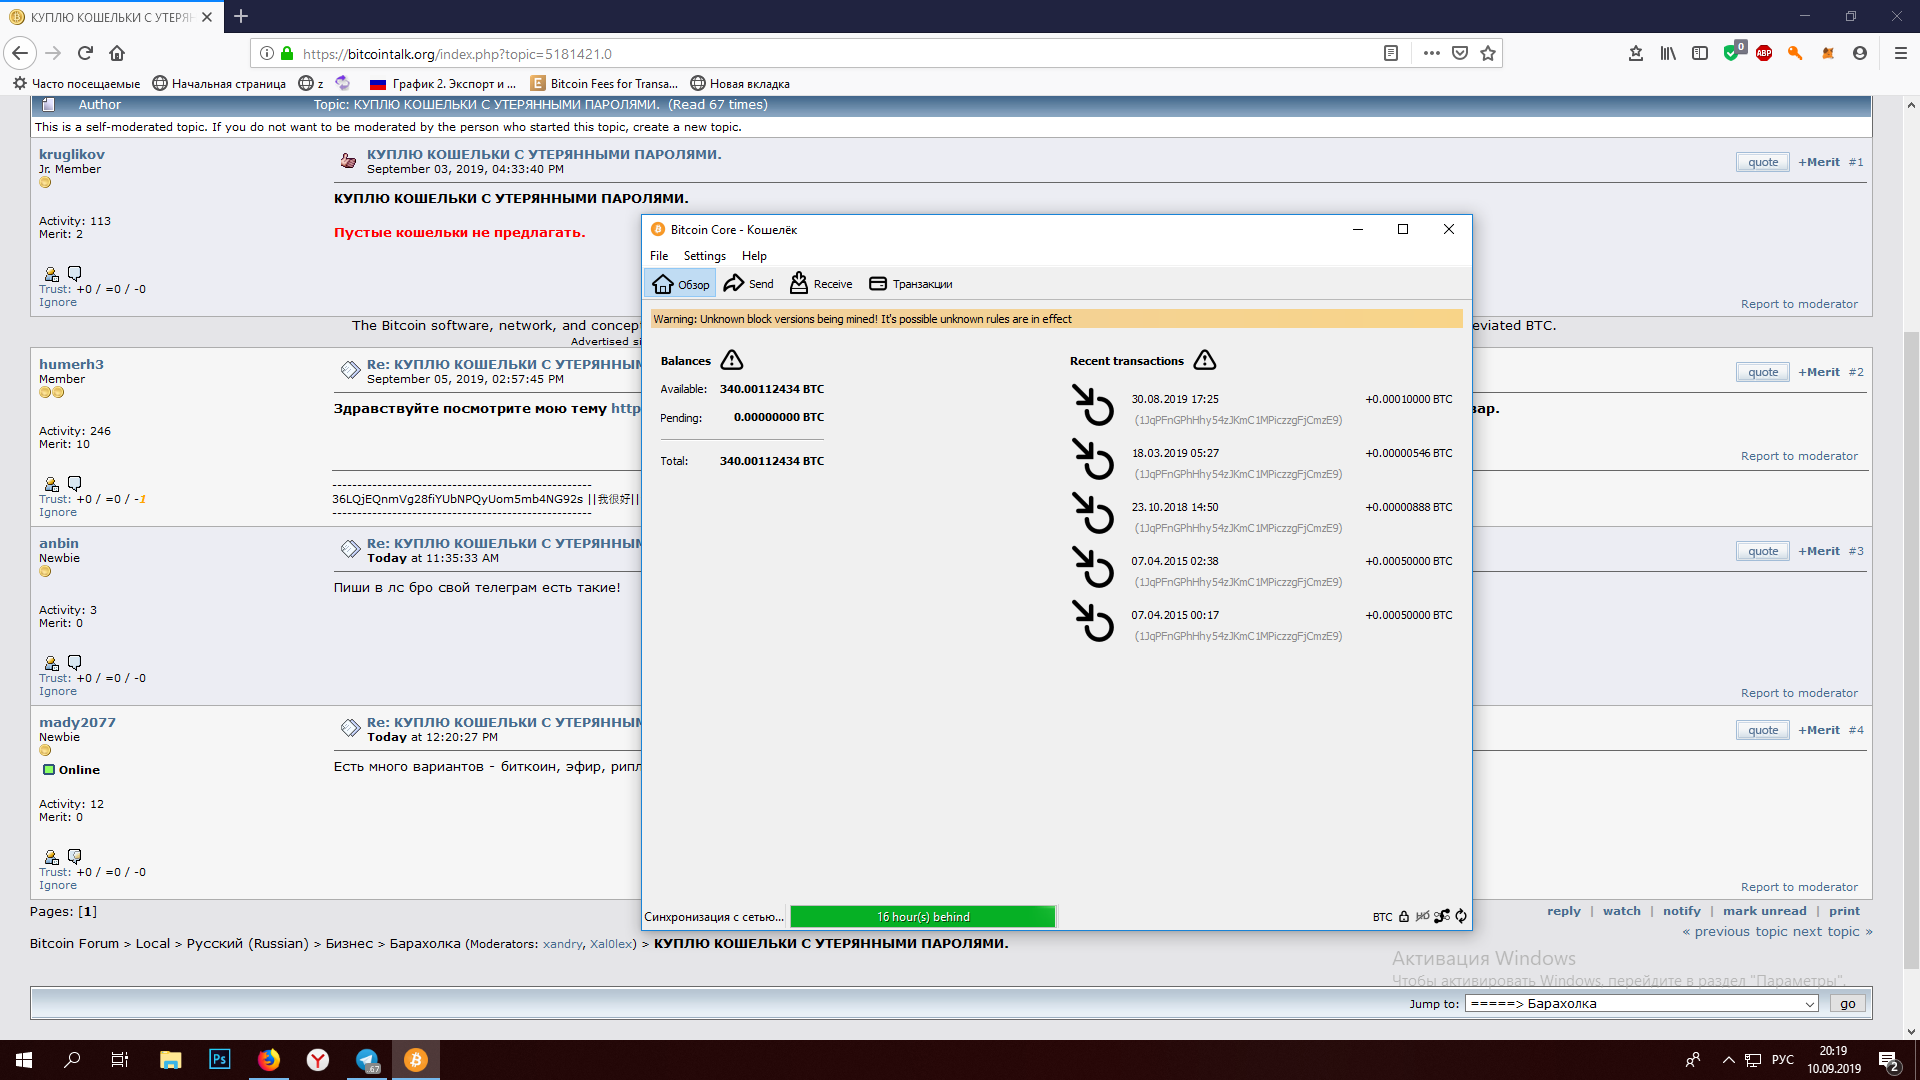The width and height of the screenshot is (1920, 1080).
Task: Open the Барахолка breadcrumb link
Action: tap(425, 943)
